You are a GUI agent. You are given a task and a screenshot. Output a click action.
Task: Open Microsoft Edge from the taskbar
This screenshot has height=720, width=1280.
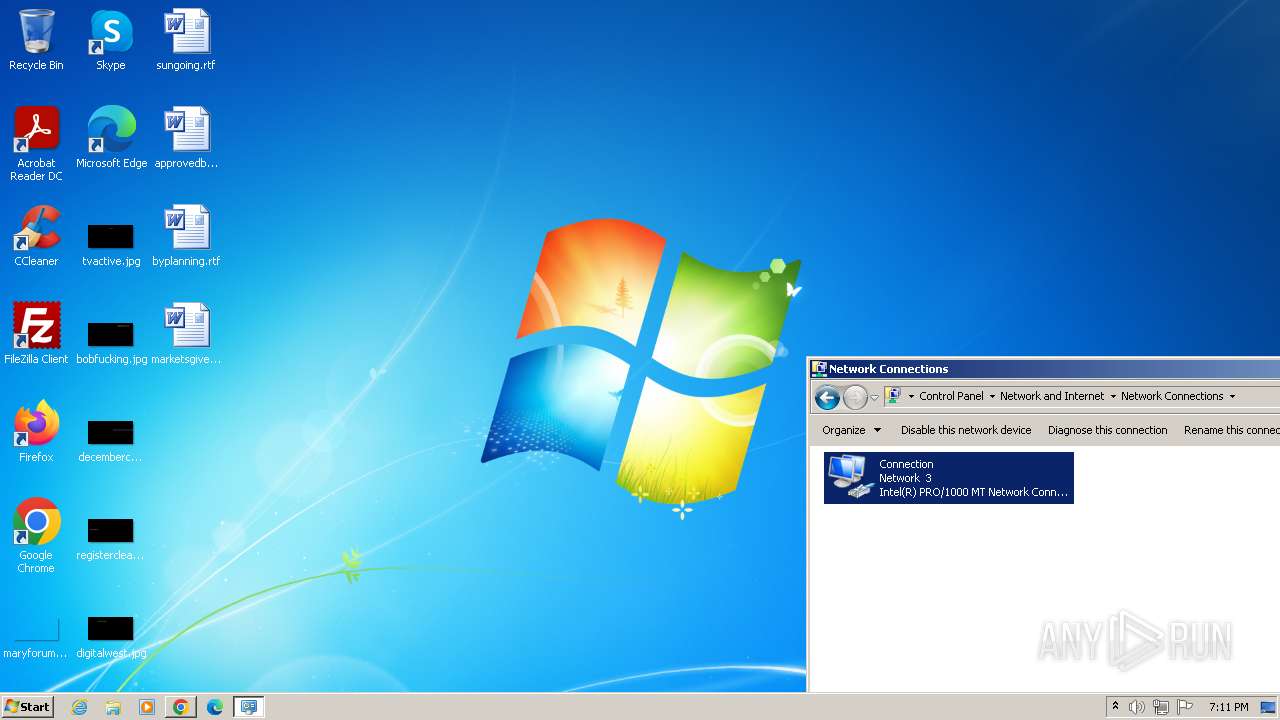[x=214, y=707]
